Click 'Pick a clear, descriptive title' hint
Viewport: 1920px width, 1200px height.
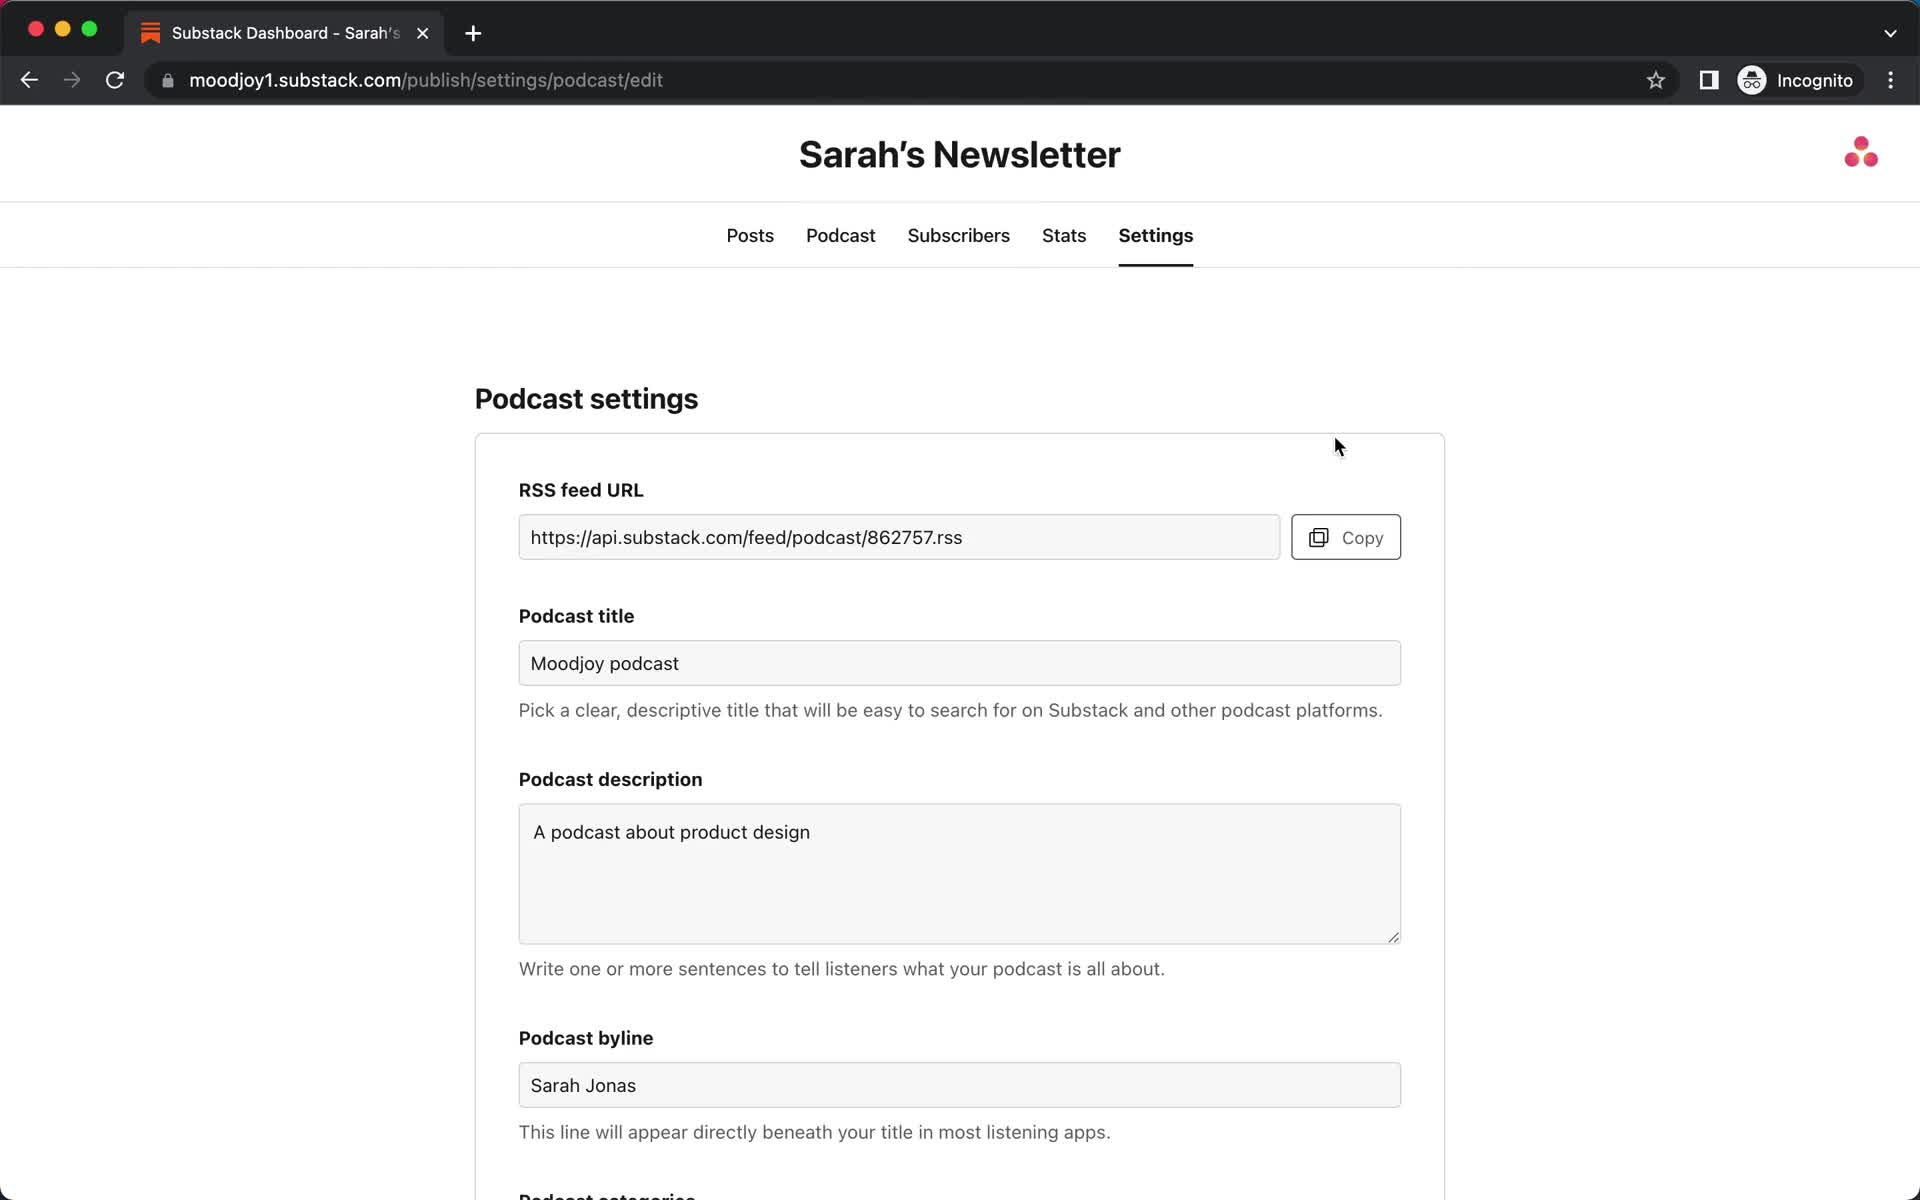[950, 710]
